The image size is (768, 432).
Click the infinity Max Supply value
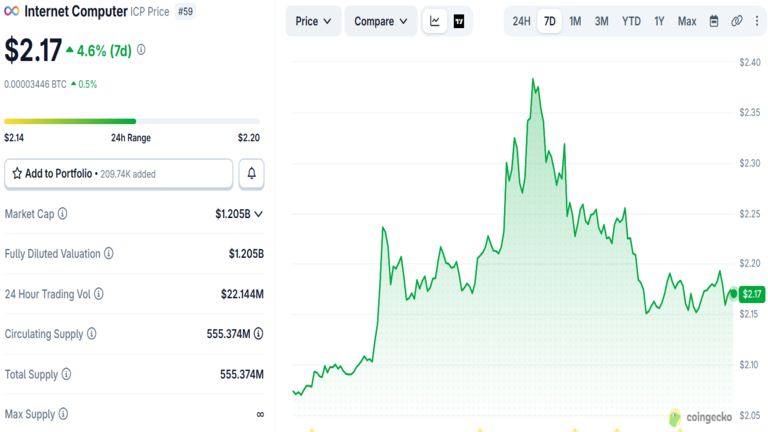(260, 414)
